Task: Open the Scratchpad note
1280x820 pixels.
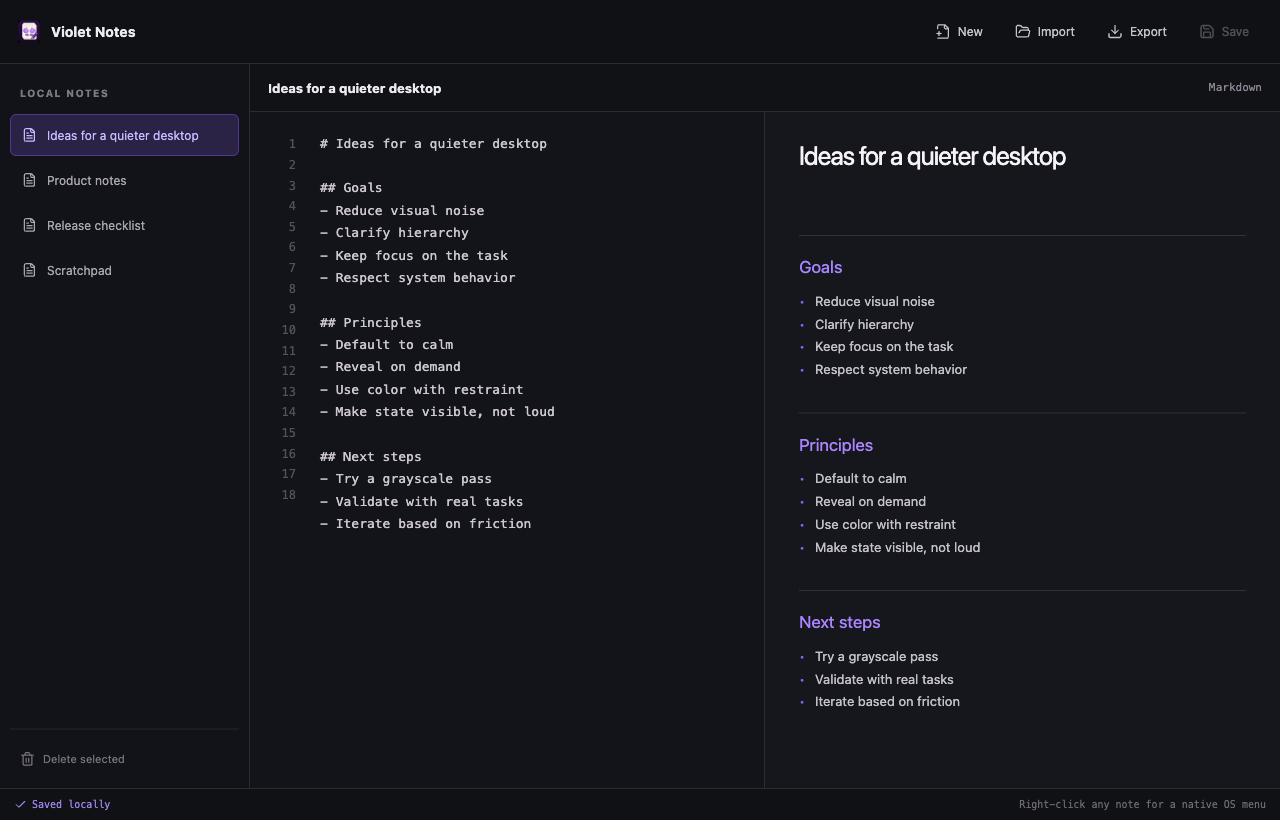Action: point(124,270)
